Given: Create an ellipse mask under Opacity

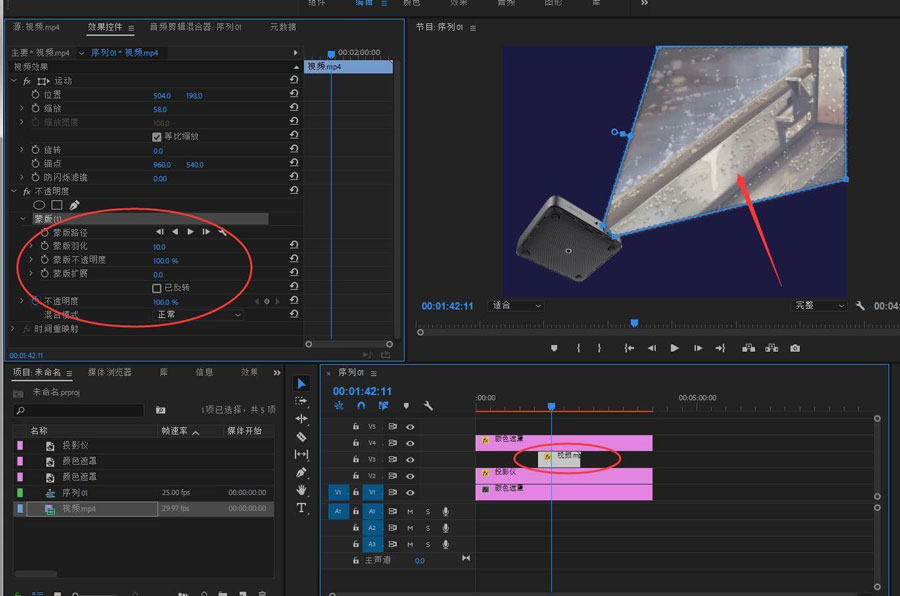Looking at the screenshot, I should coord(40,205).
